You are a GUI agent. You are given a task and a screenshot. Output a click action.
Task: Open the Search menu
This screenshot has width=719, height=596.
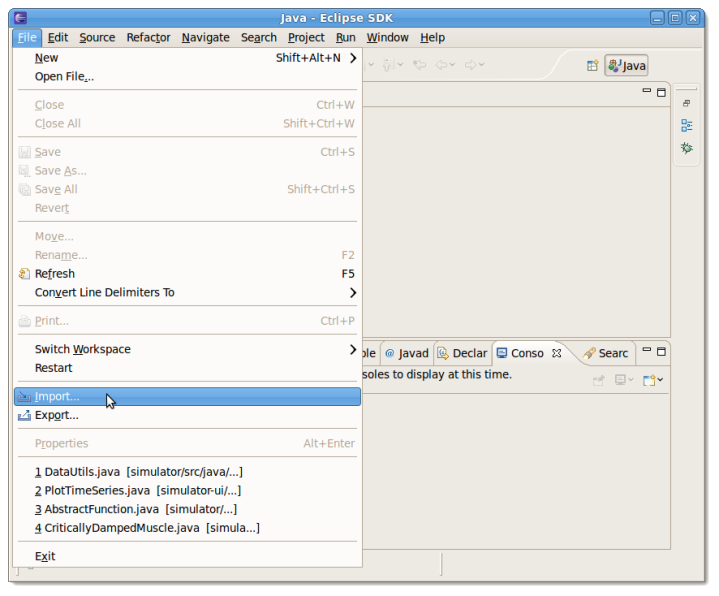[259, 38]
